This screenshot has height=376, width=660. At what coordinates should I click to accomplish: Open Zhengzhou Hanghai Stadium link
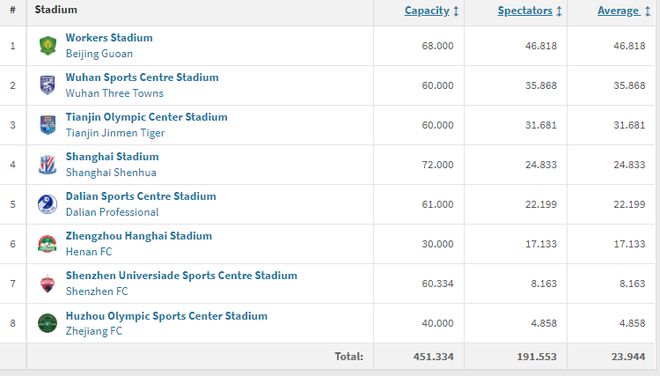point(139,236)
